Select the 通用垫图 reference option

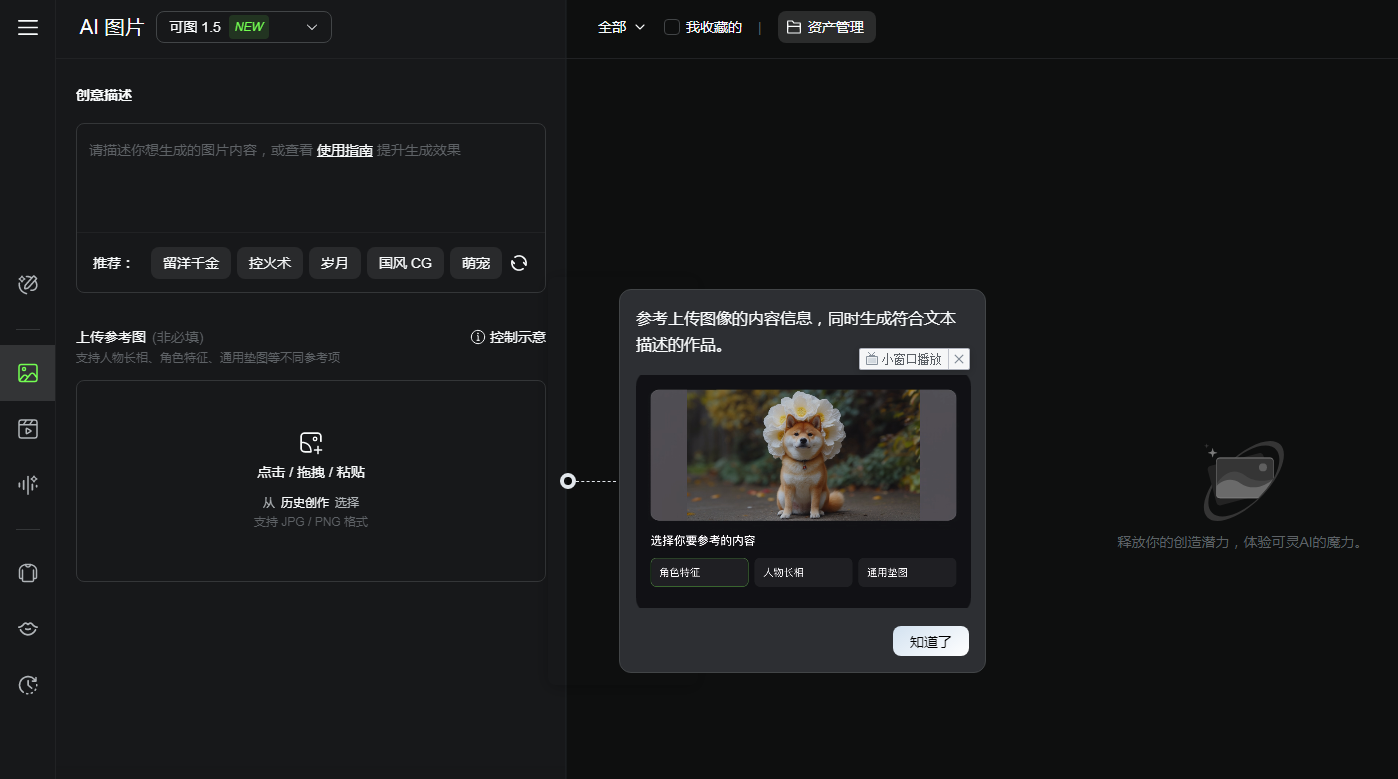tap(906, 572)
